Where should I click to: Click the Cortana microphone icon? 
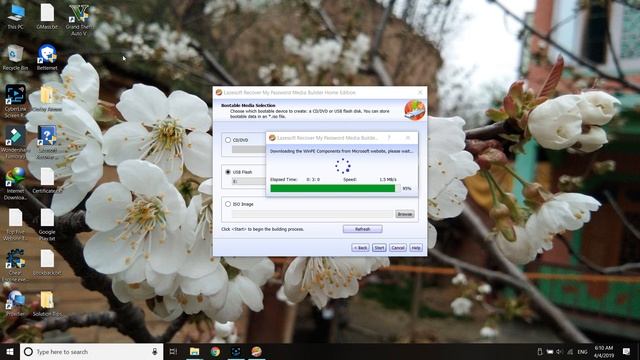click(155, 351)
